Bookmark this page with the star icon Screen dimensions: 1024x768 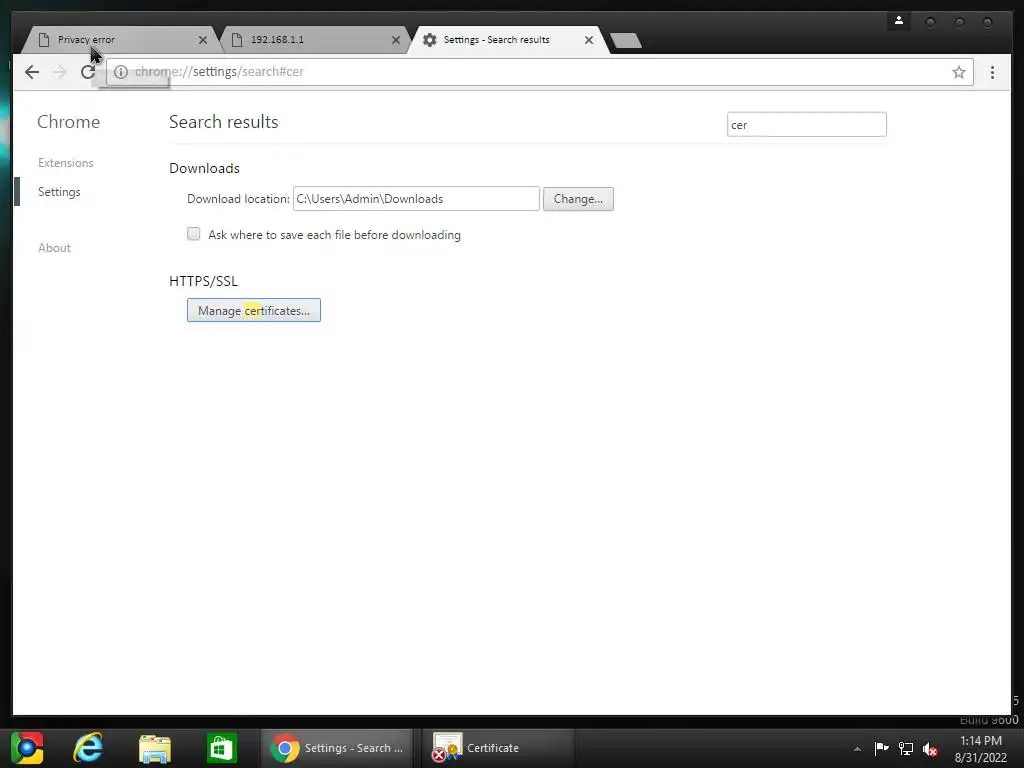point(958,72)
